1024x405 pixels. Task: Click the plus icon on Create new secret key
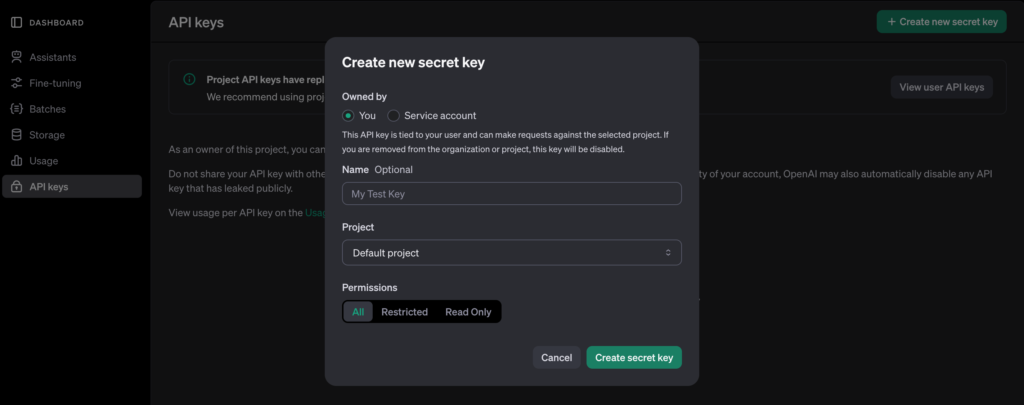tap(891, 21)
